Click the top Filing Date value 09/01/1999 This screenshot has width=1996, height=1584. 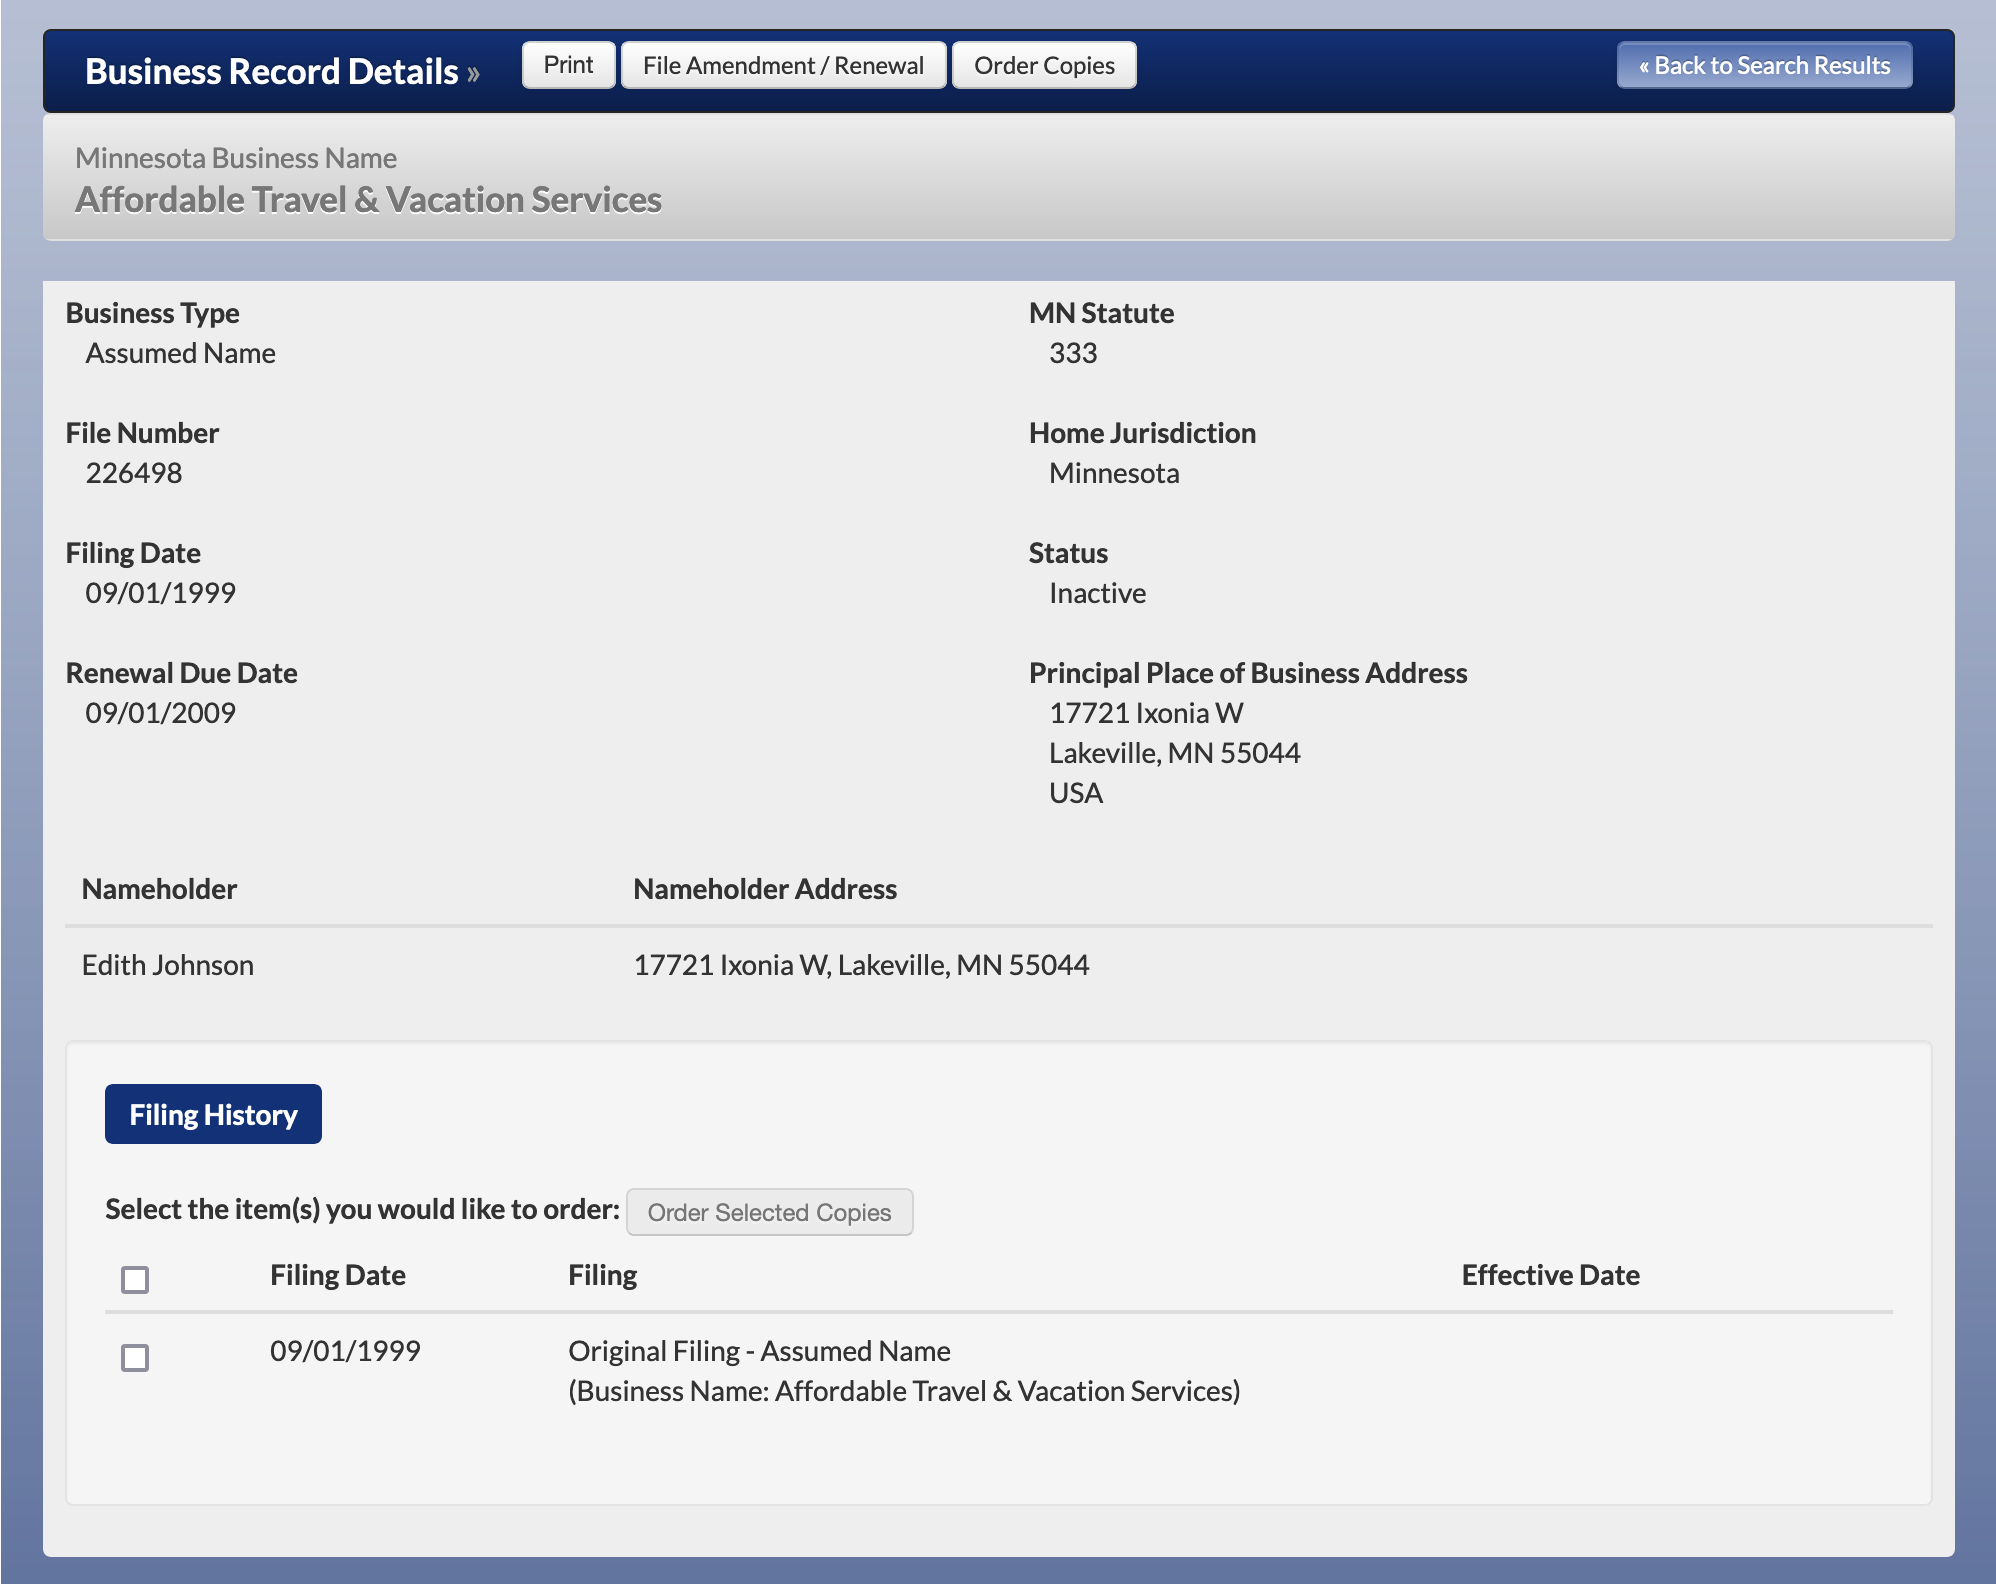click(x=160, y=593)
